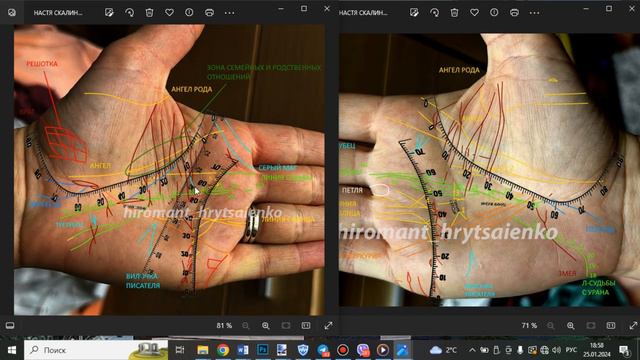Viewport: 640px width, 360px height.
Task: Open the See more menu in right window
Action: 534,13
